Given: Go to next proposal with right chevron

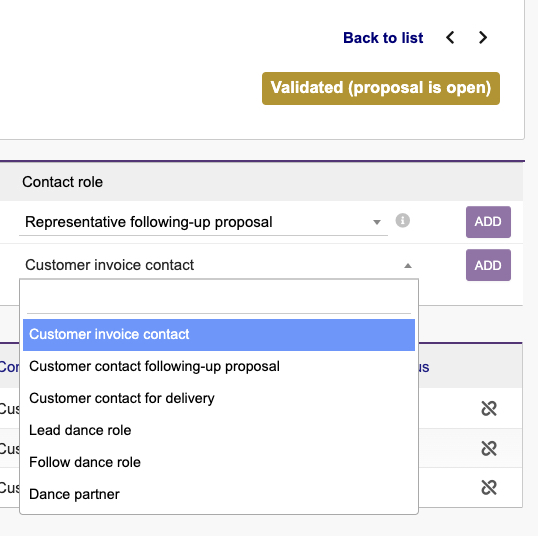Looking at the screenshot, I should coord(483,37).
